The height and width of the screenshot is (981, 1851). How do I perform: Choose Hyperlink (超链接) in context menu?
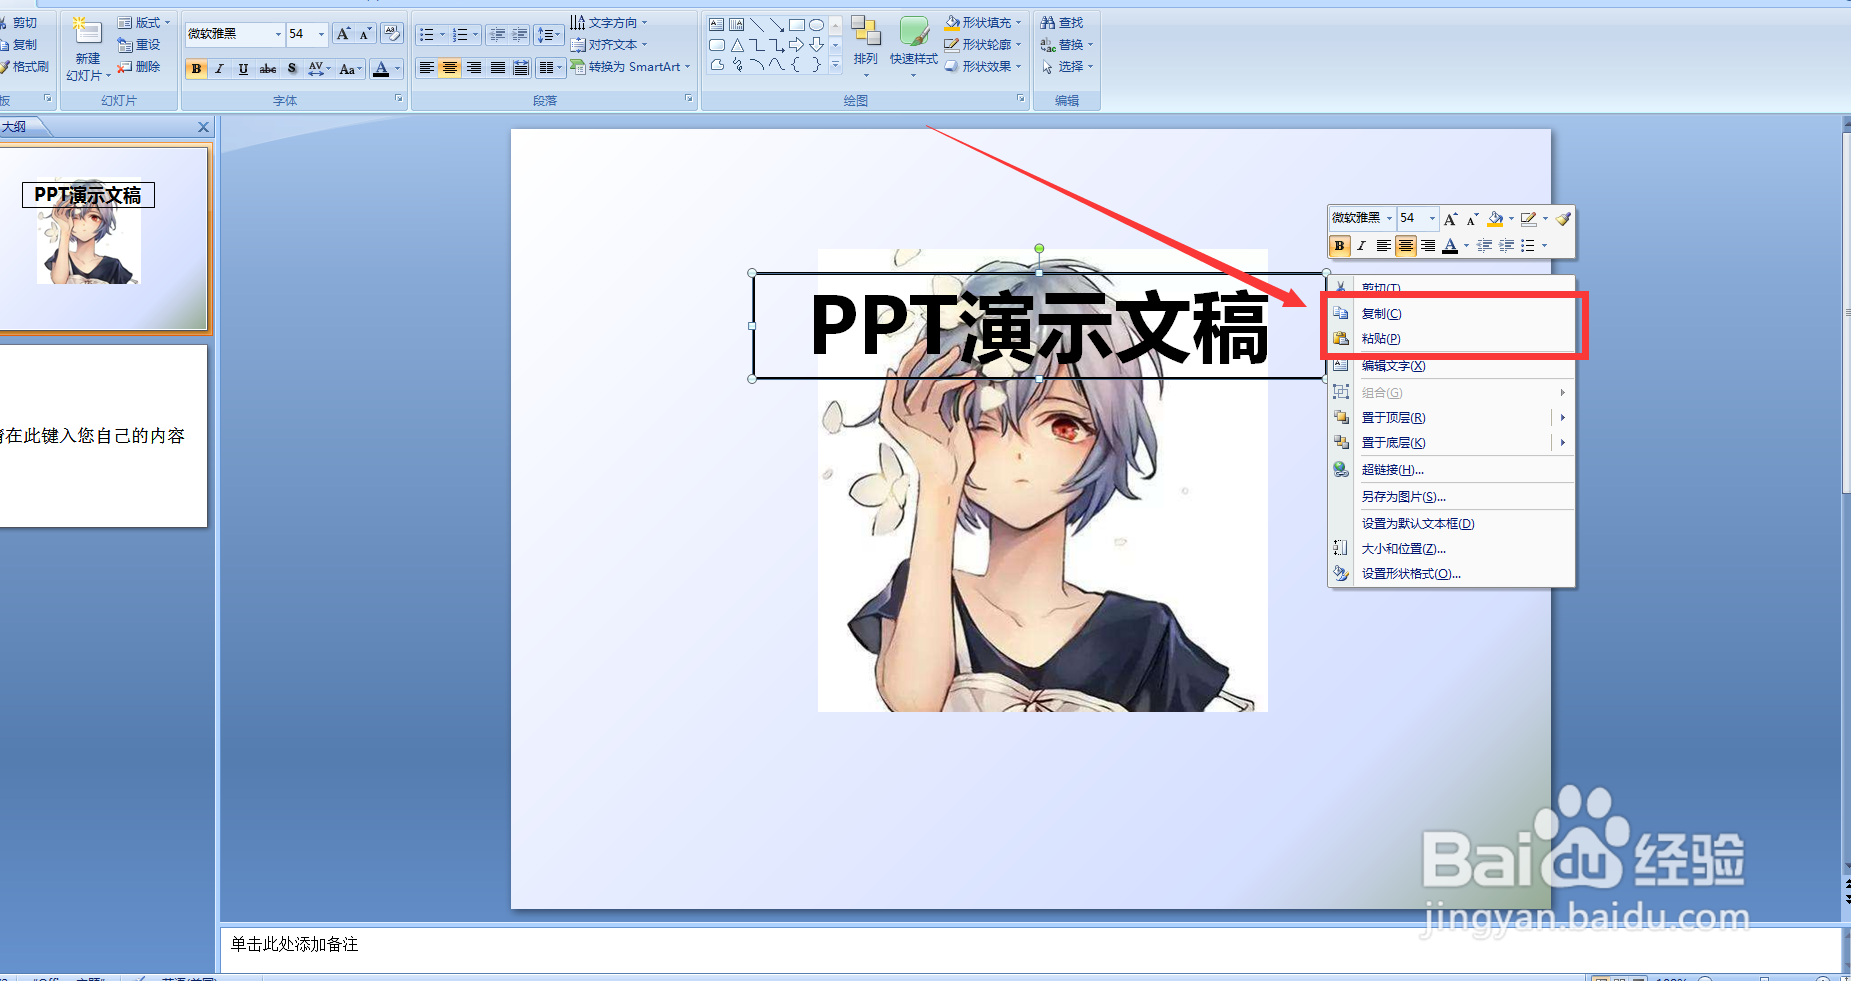click(1451, 470)
